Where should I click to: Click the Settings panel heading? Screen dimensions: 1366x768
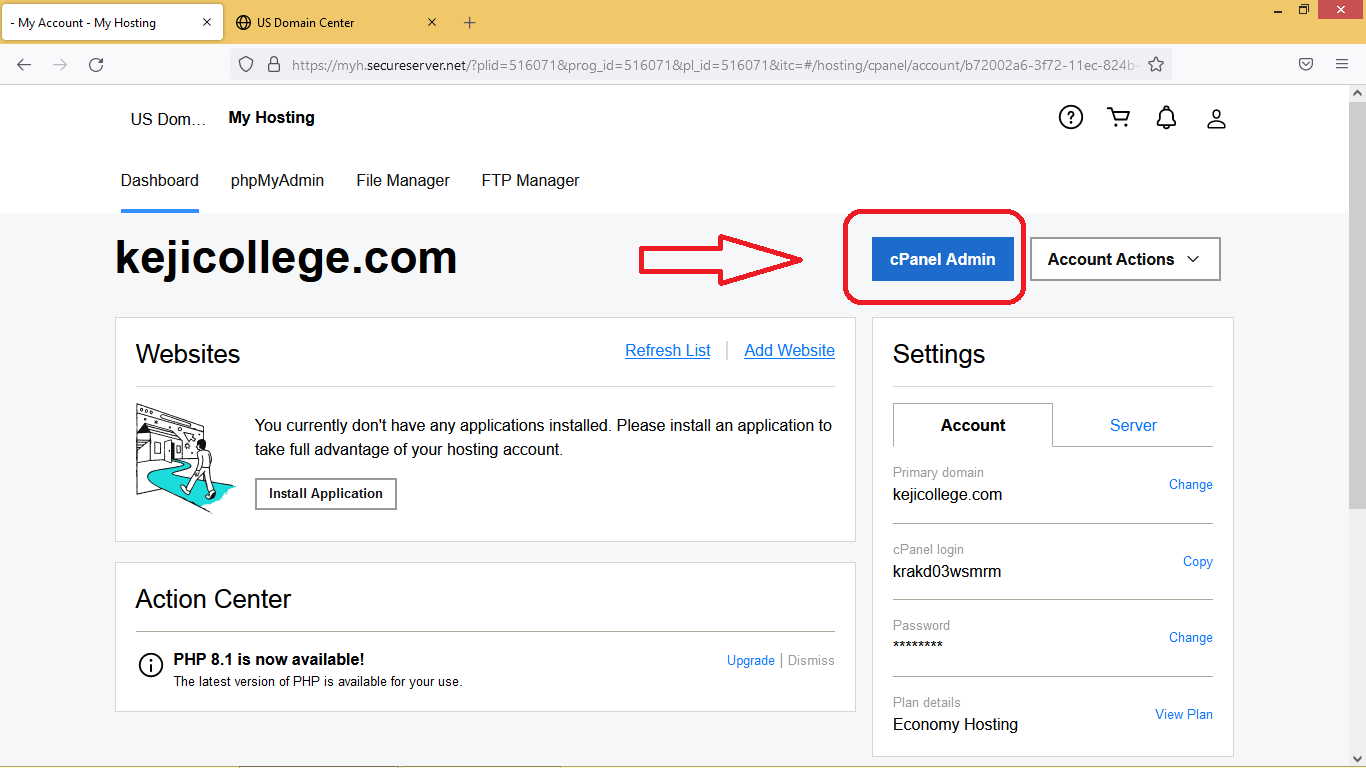[x=939, y=354]
